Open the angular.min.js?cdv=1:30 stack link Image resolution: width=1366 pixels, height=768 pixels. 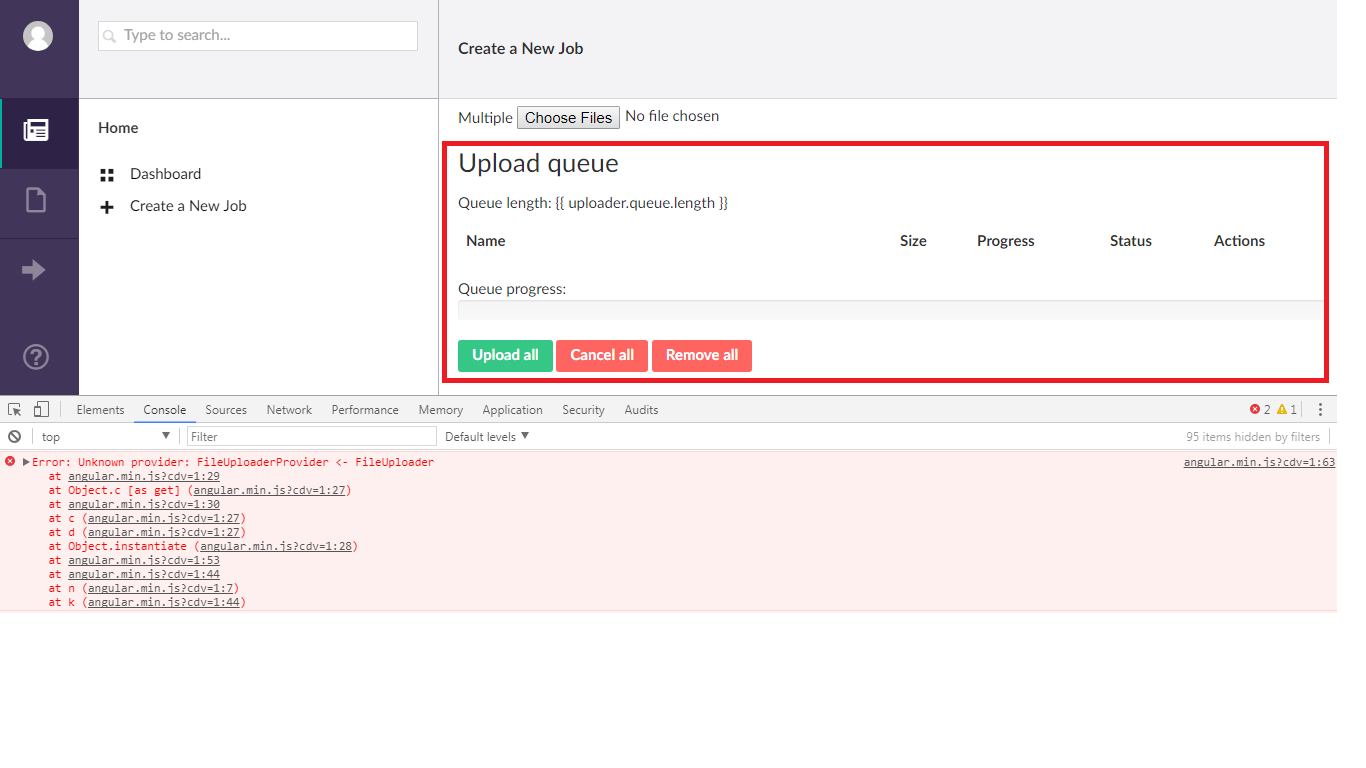pos(144,504)
